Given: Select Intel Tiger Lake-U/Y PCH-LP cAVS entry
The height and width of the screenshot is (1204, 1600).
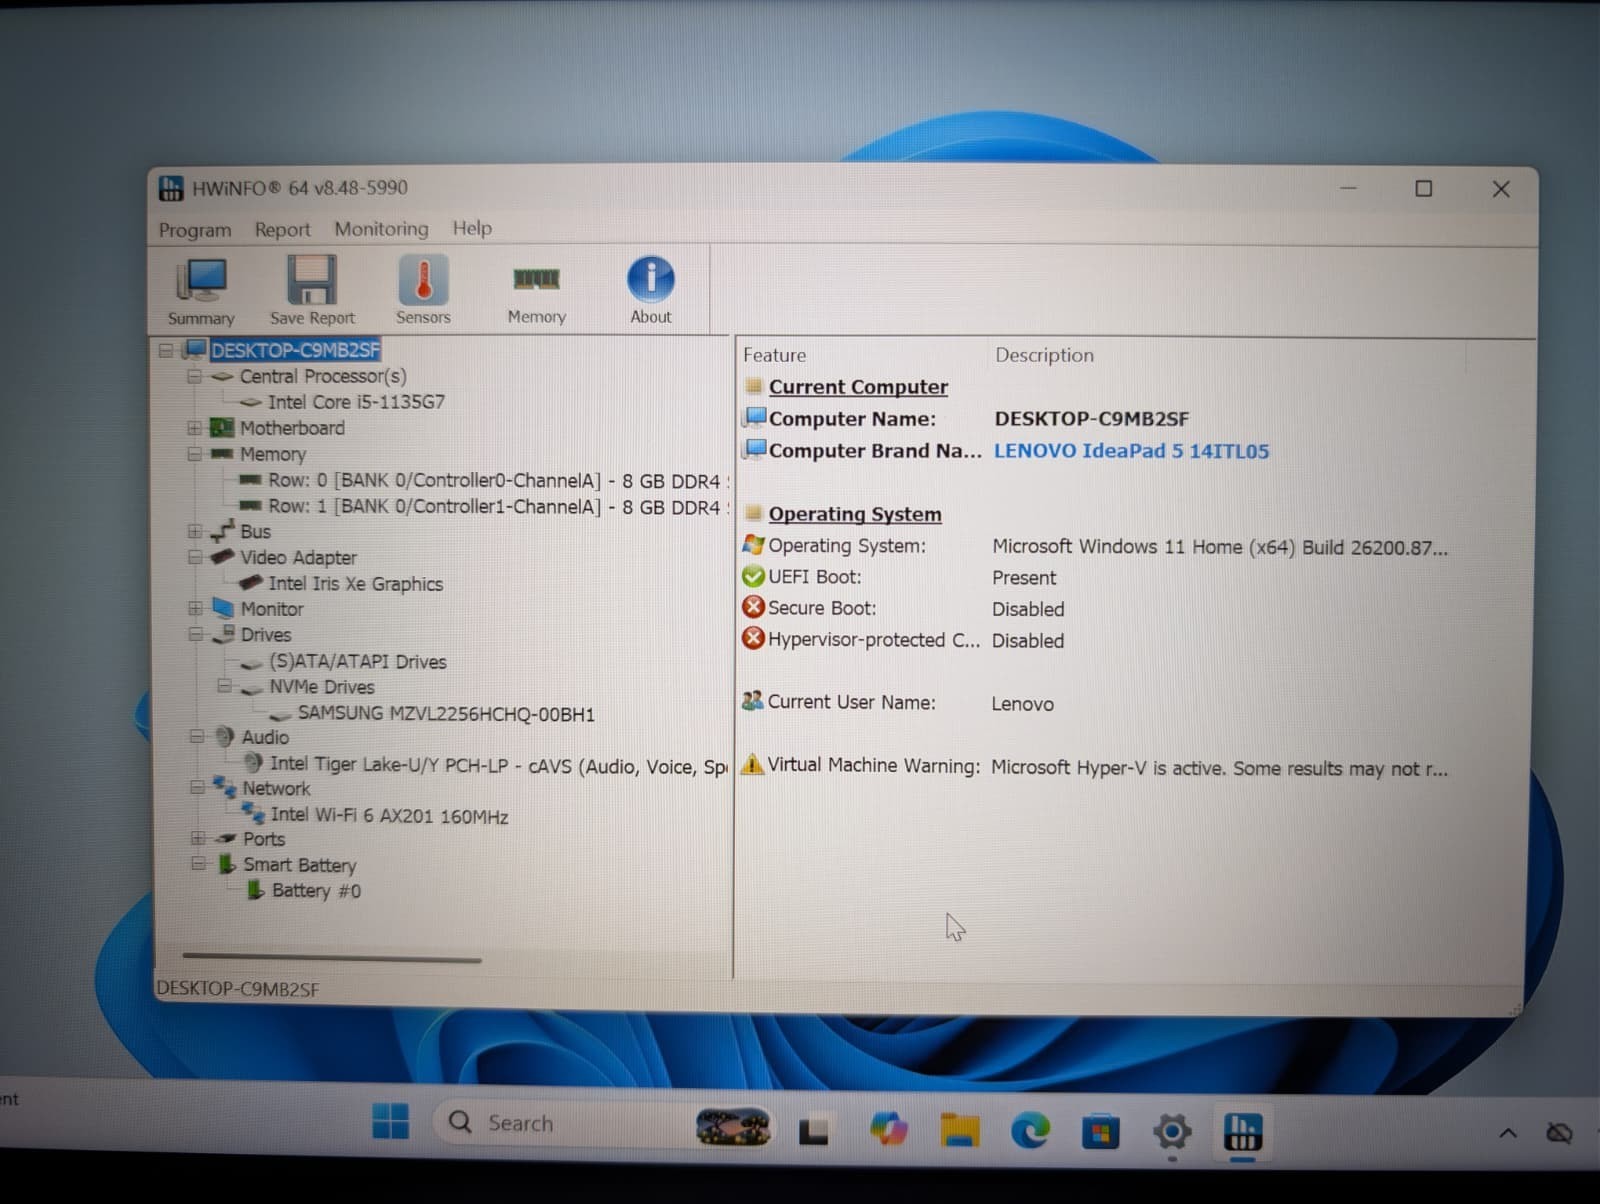Looking at the screenshot, I should pyautogui.click(x=498, y=766).
